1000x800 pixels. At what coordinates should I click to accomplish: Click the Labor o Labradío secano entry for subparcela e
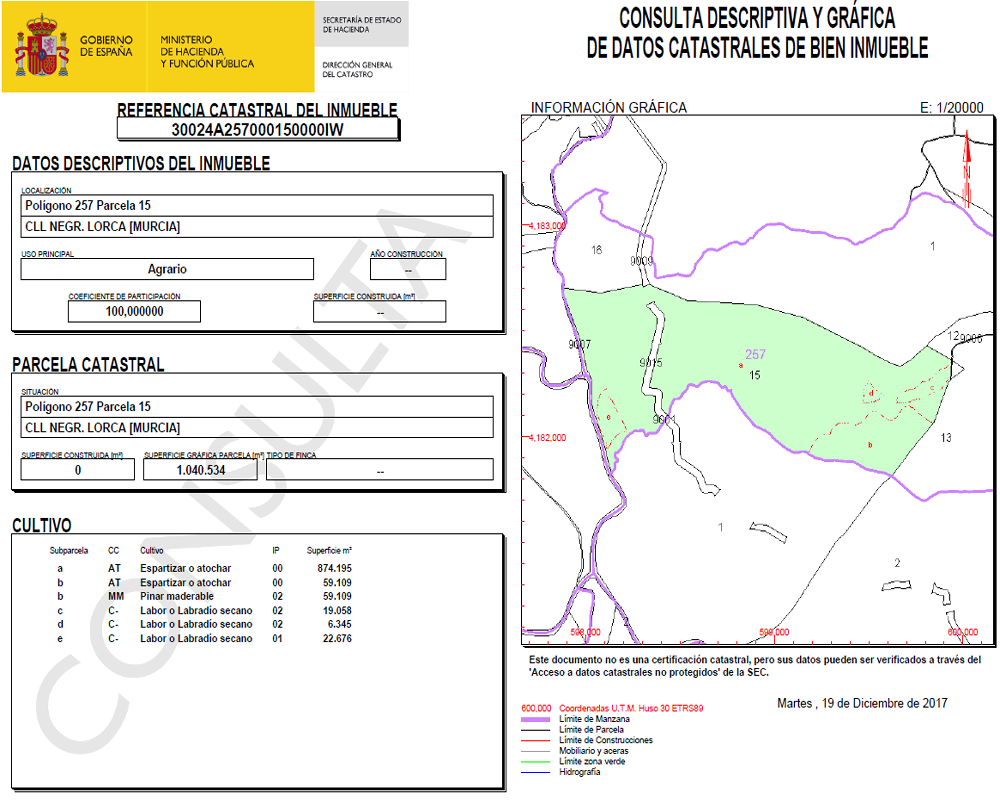pos(196,639)
